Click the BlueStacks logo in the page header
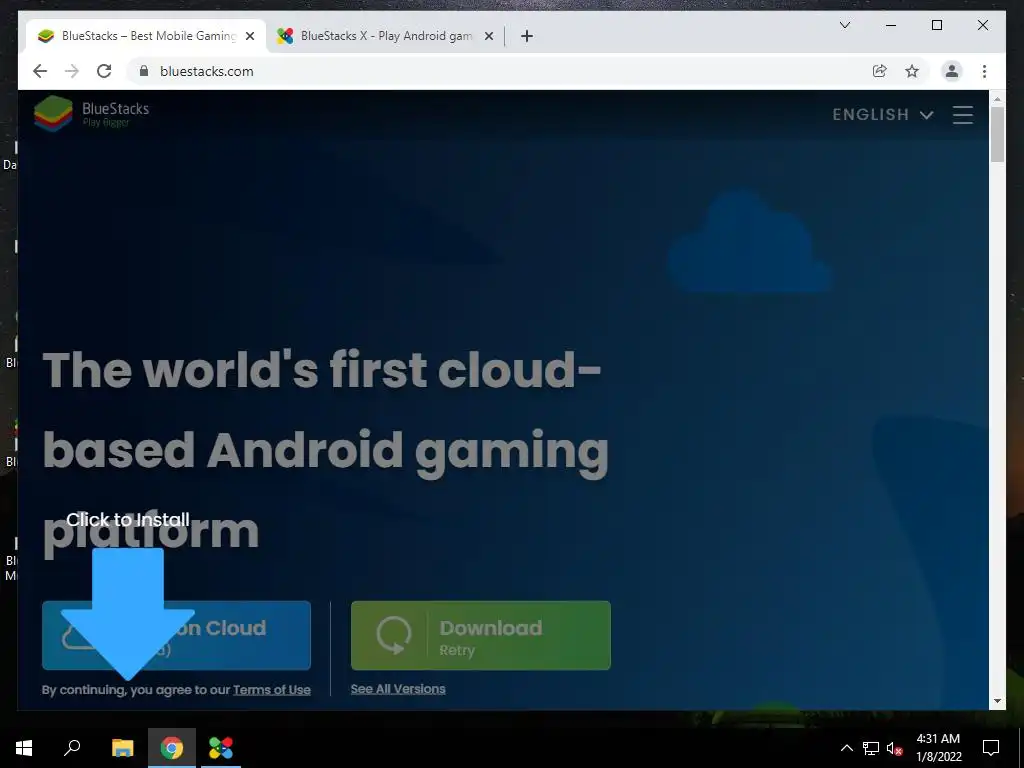This screenshot has width=1024, height=768. 91,114
